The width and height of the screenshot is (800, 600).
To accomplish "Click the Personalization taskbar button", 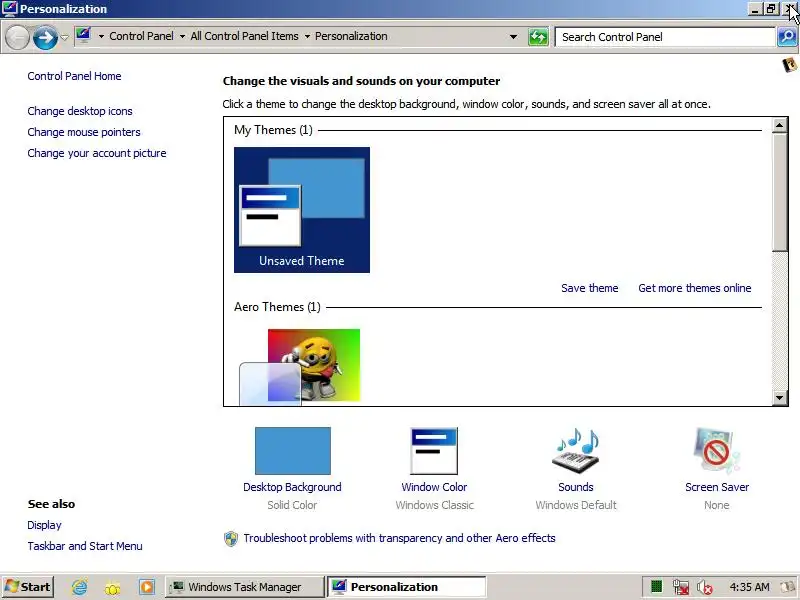I will point(407,587).
